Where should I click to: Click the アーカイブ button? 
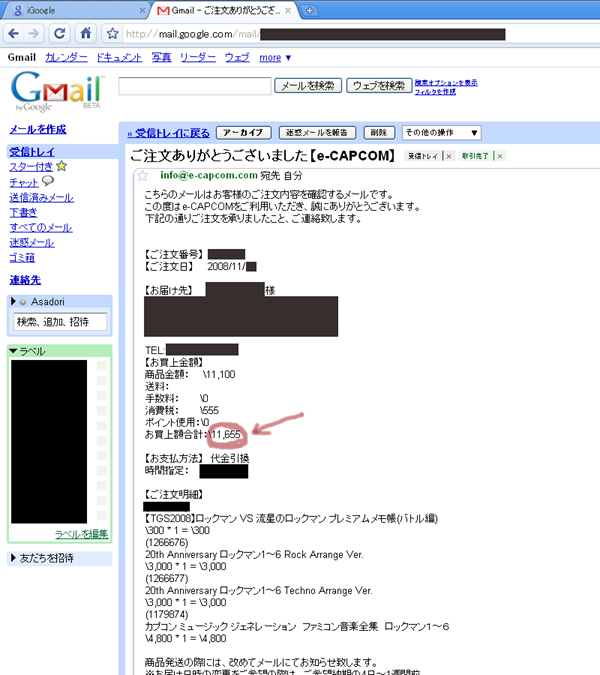pos(244,133)
